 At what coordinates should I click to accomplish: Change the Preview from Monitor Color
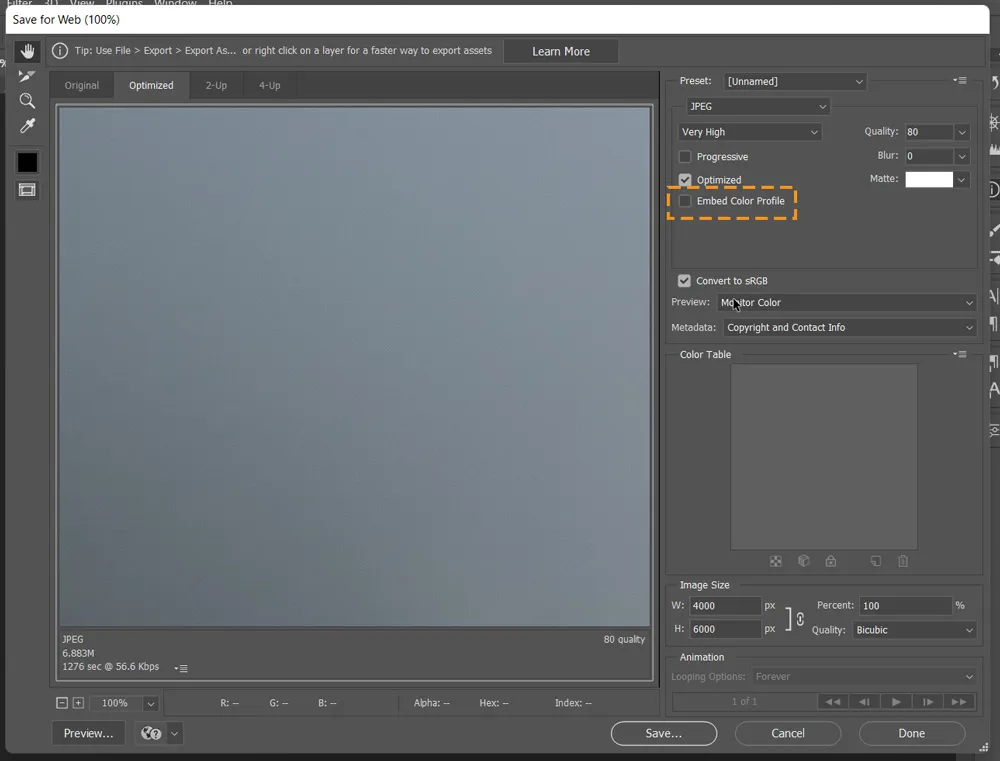coord(847,302)
